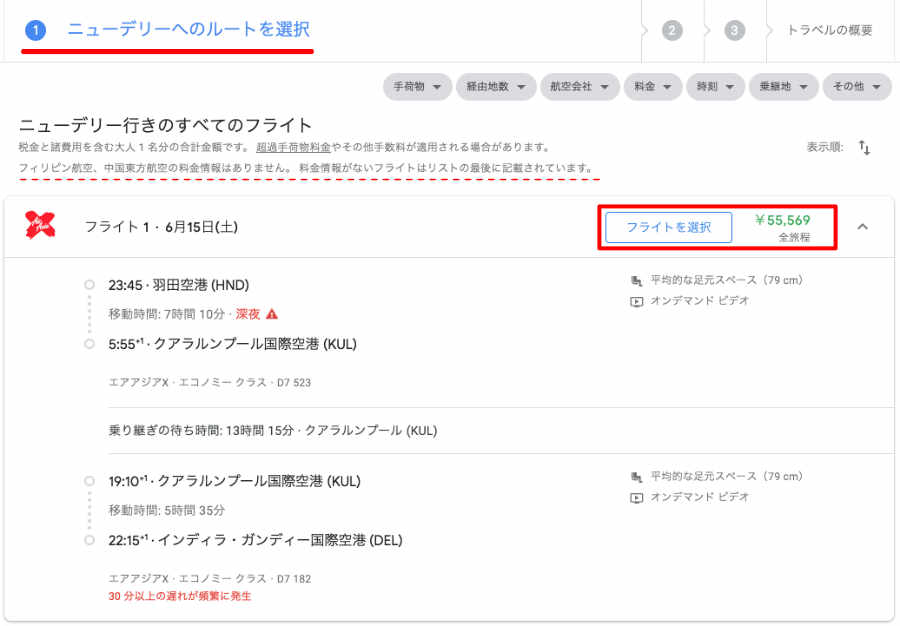Select step 1 circle in progress bar
The image size is (900, 626).
coord(36,30)
